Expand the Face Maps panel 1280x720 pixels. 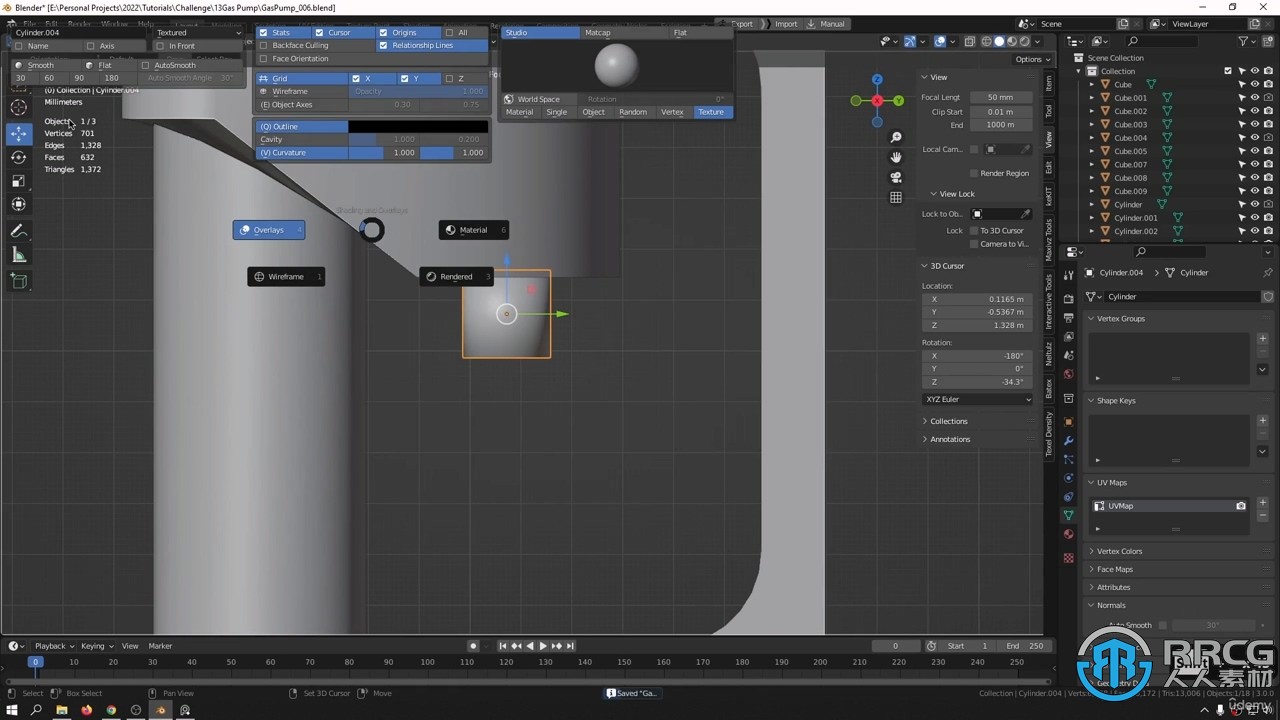[1114, 569]
